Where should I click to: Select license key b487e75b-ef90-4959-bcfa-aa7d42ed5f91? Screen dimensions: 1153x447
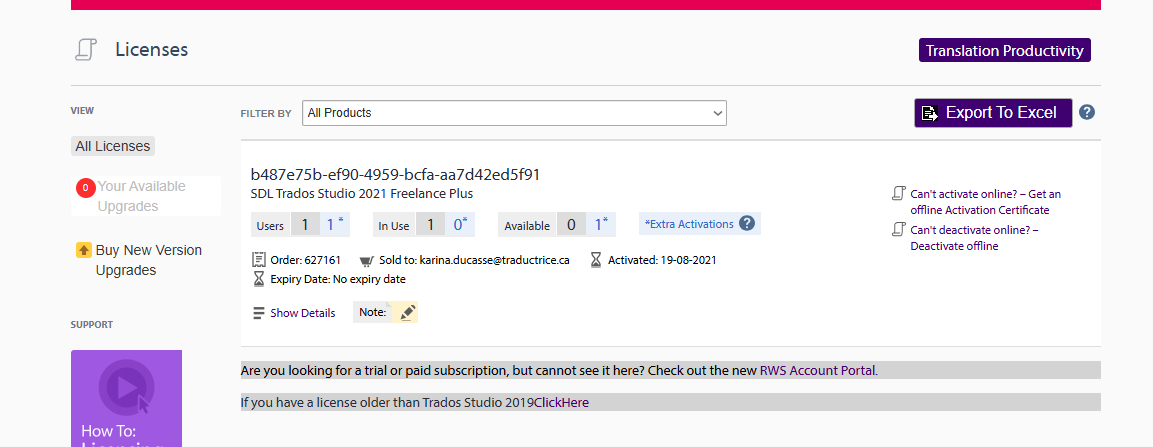click(396, 174)
